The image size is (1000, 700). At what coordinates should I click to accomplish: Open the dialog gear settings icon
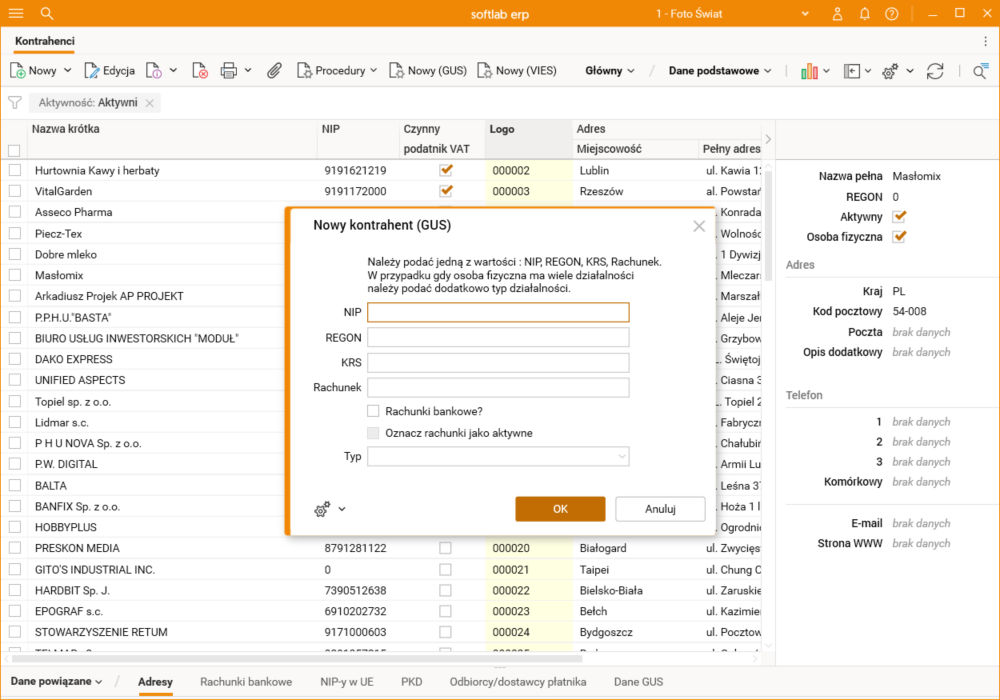click(322, 509)
